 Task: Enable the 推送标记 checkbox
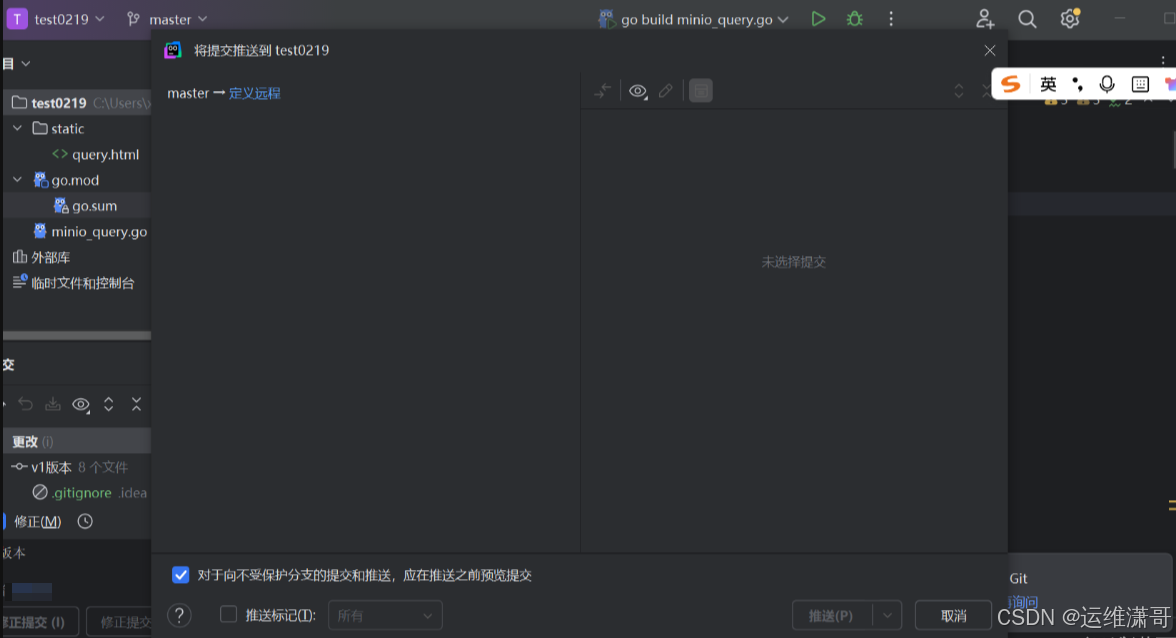tap(228, 615)
